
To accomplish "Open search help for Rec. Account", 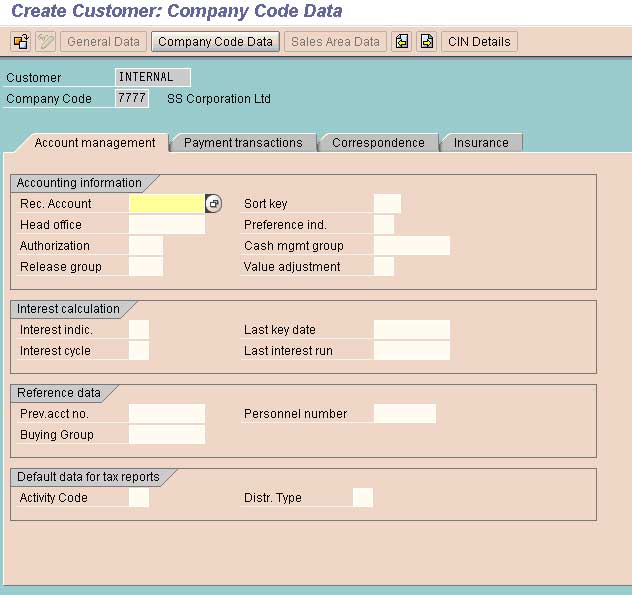I will 214,204.
